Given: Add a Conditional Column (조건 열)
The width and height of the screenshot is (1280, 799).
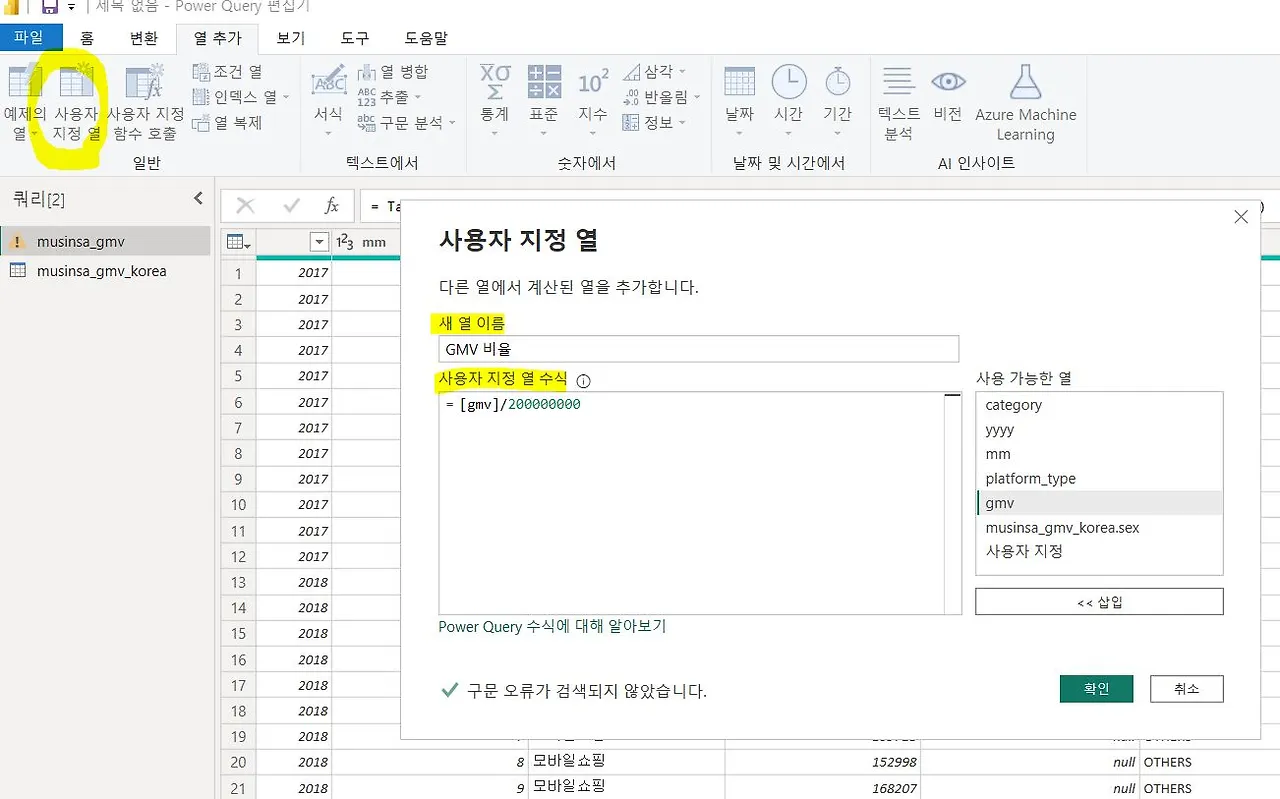Looking at the screenshot, I should point(227,72).
